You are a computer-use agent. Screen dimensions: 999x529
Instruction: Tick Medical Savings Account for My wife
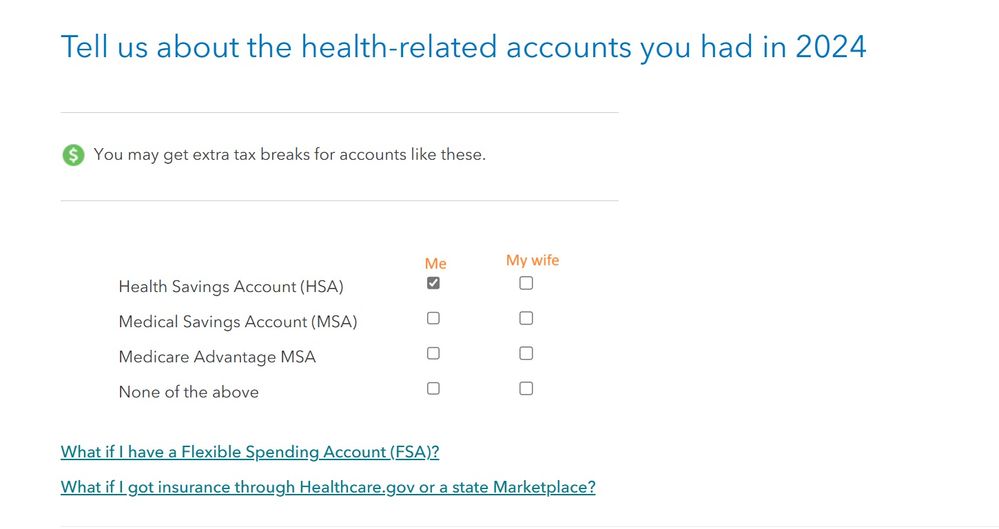526,318
